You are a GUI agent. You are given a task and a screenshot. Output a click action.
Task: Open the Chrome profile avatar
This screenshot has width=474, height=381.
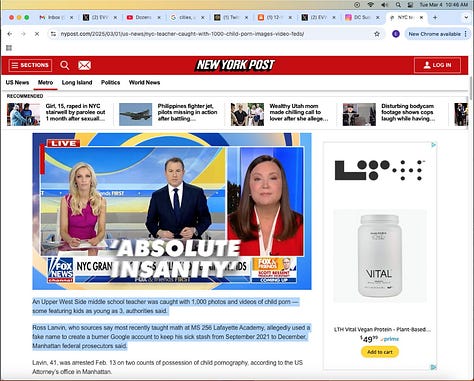tap(396, 34)
